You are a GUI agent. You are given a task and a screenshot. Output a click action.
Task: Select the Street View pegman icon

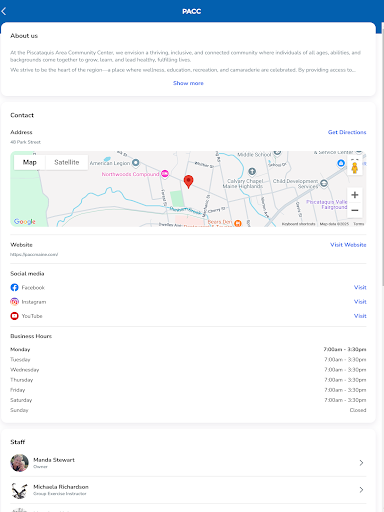[355, 166]
